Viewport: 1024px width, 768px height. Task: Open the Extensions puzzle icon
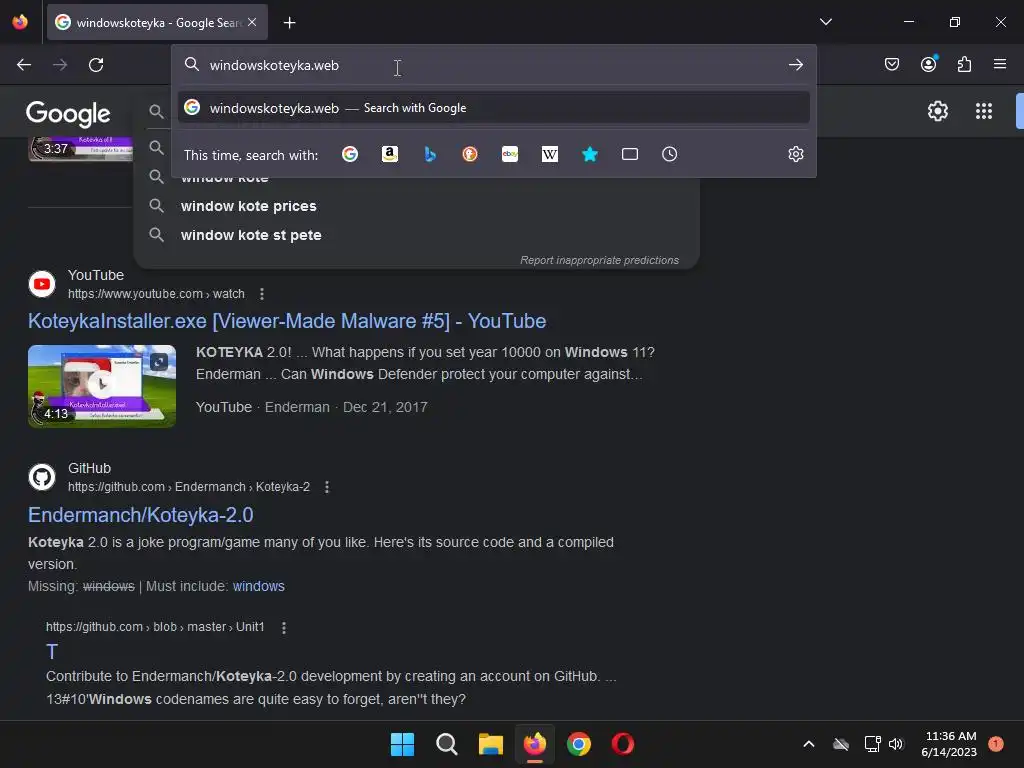[964, 64]
